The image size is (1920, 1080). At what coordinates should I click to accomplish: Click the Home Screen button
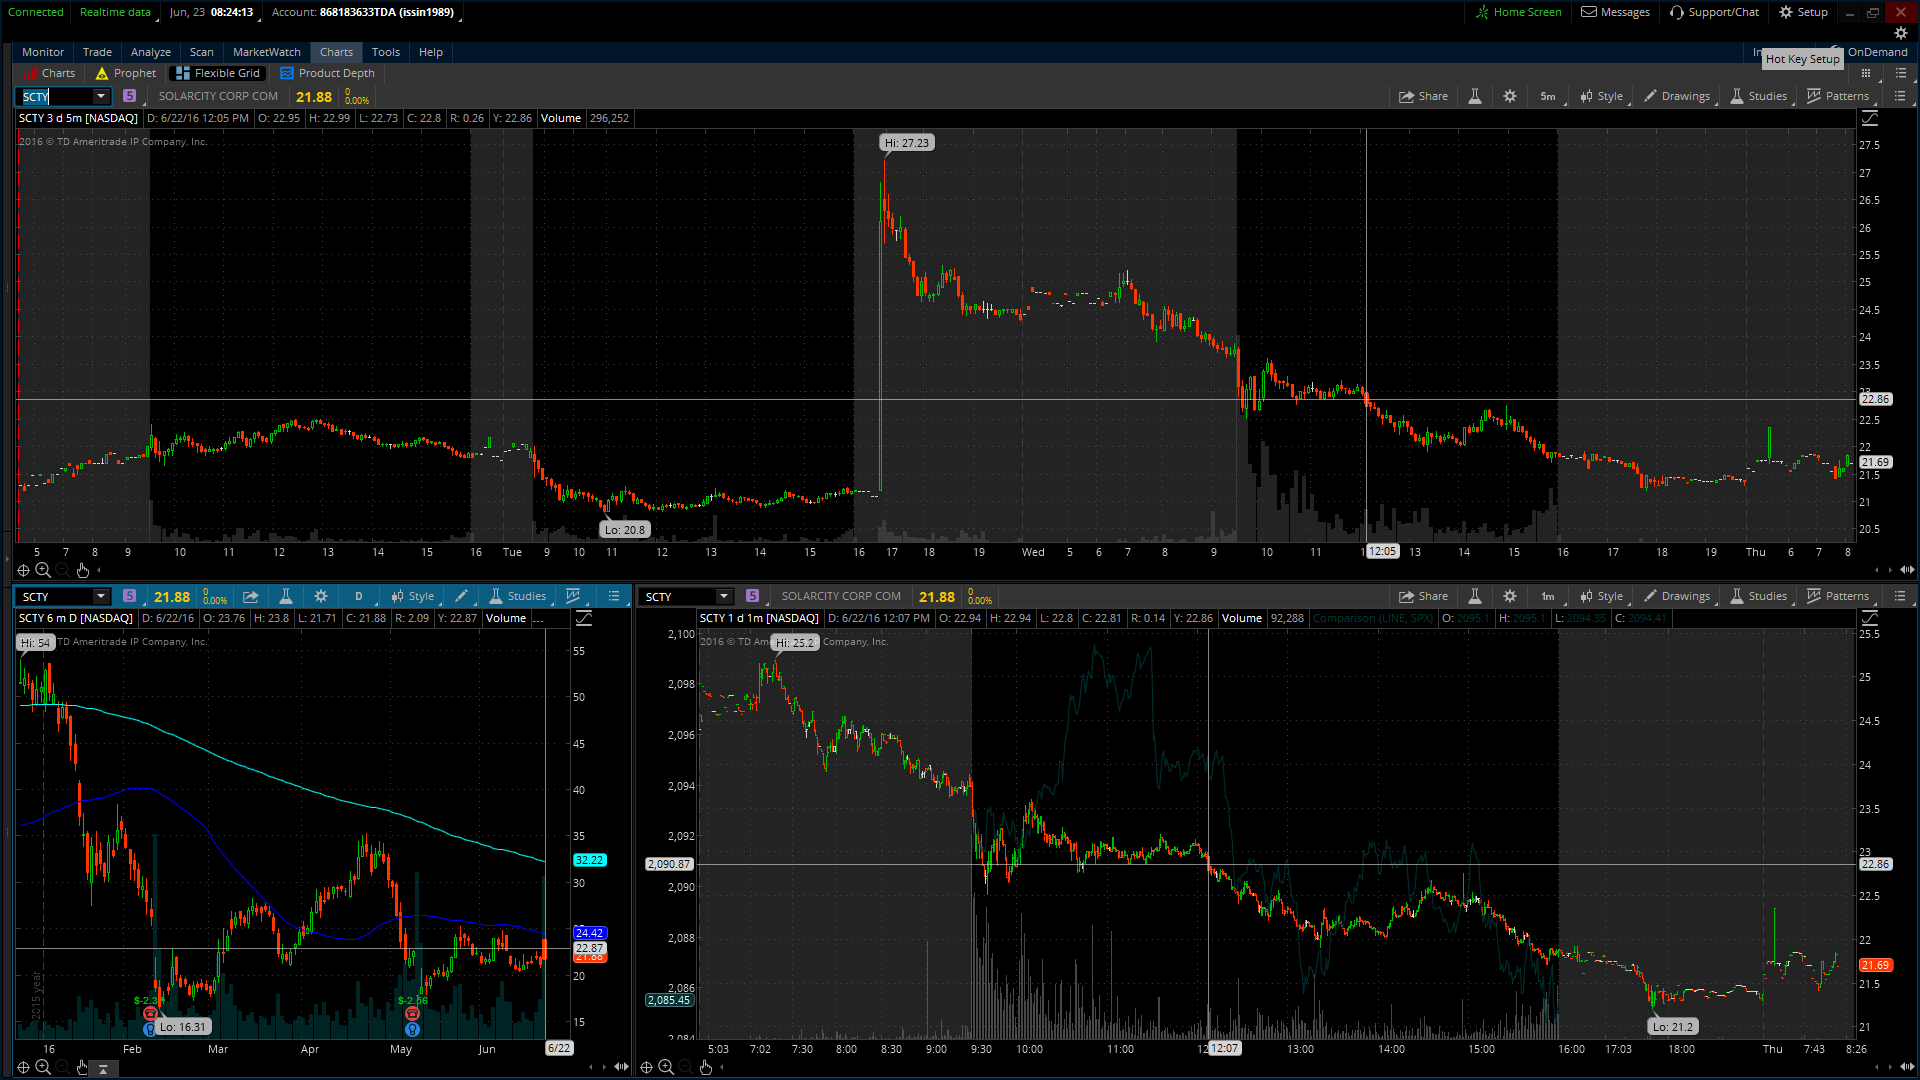tap(1519, 12)
